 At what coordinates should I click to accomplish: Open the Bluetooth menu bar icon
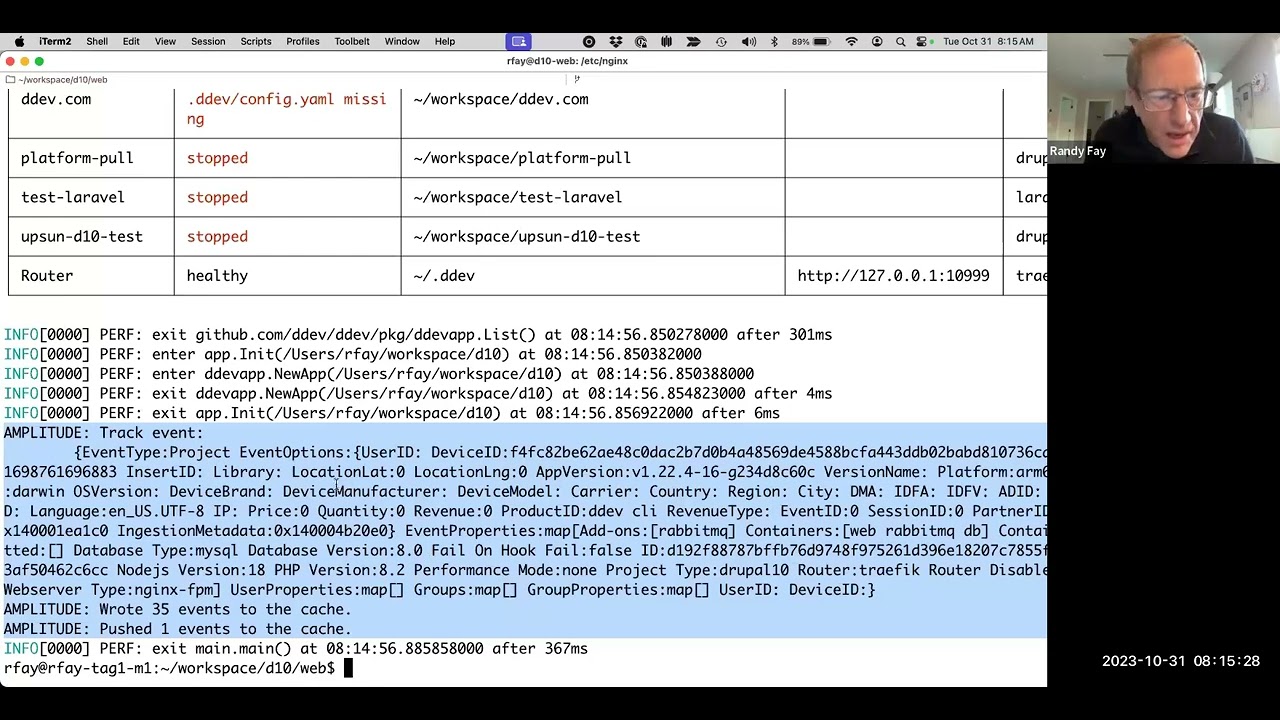pyautogui.click(x=774, y=42)
